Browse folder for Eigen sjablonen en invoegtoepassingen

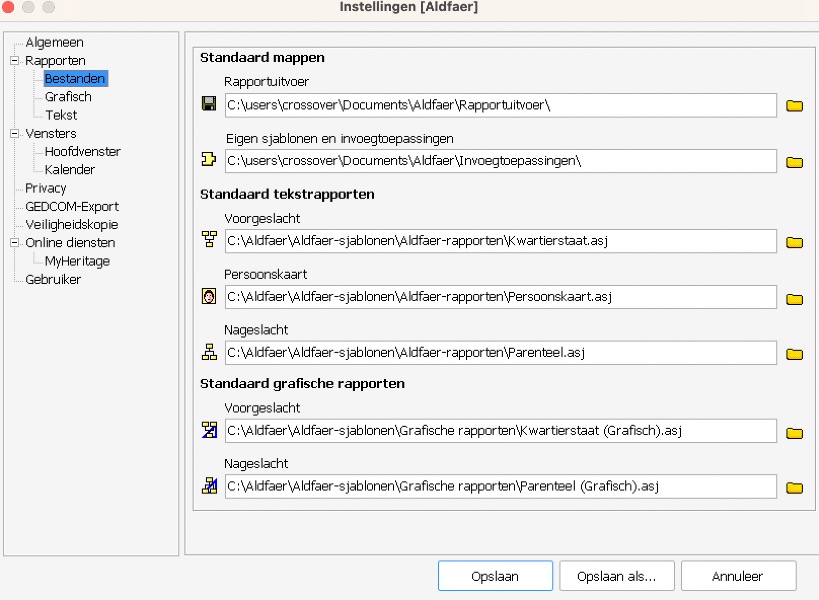tap(794, 162)
